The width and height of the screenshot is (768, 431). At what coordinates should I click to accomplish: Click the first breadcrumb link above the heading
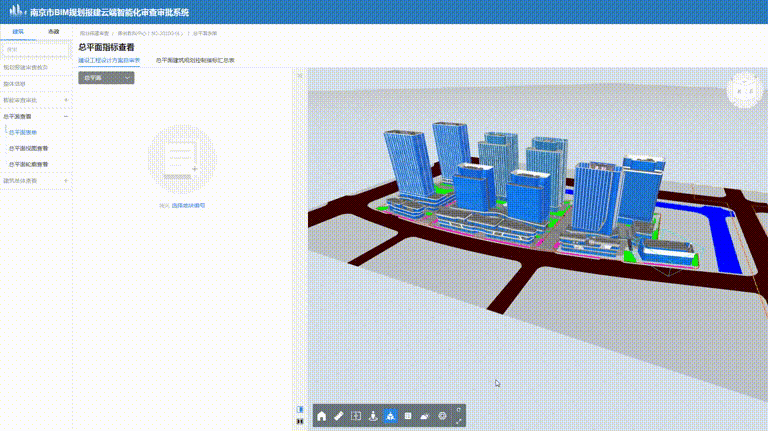click(x=95, y=33)
